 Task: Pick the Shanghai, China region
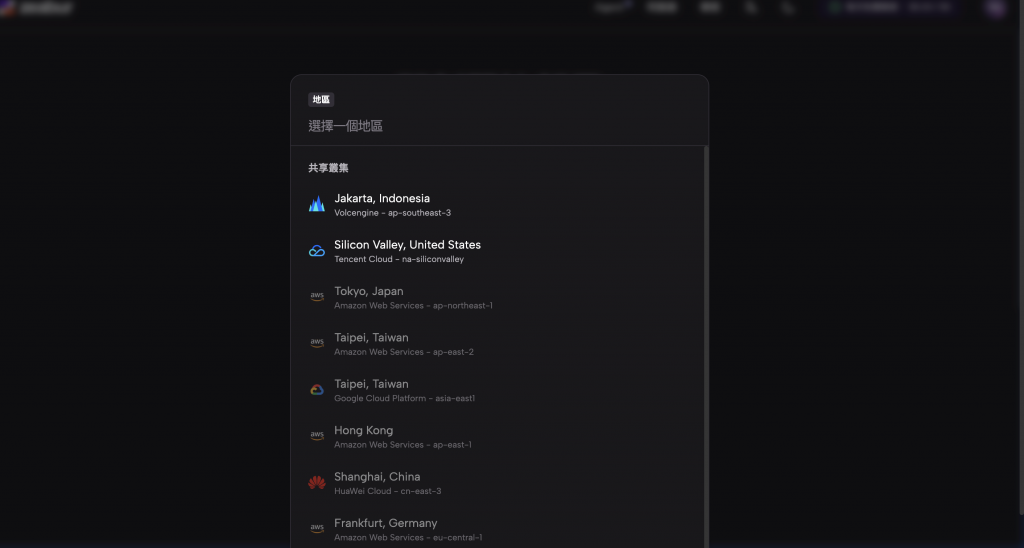click(x=498, y=483)
